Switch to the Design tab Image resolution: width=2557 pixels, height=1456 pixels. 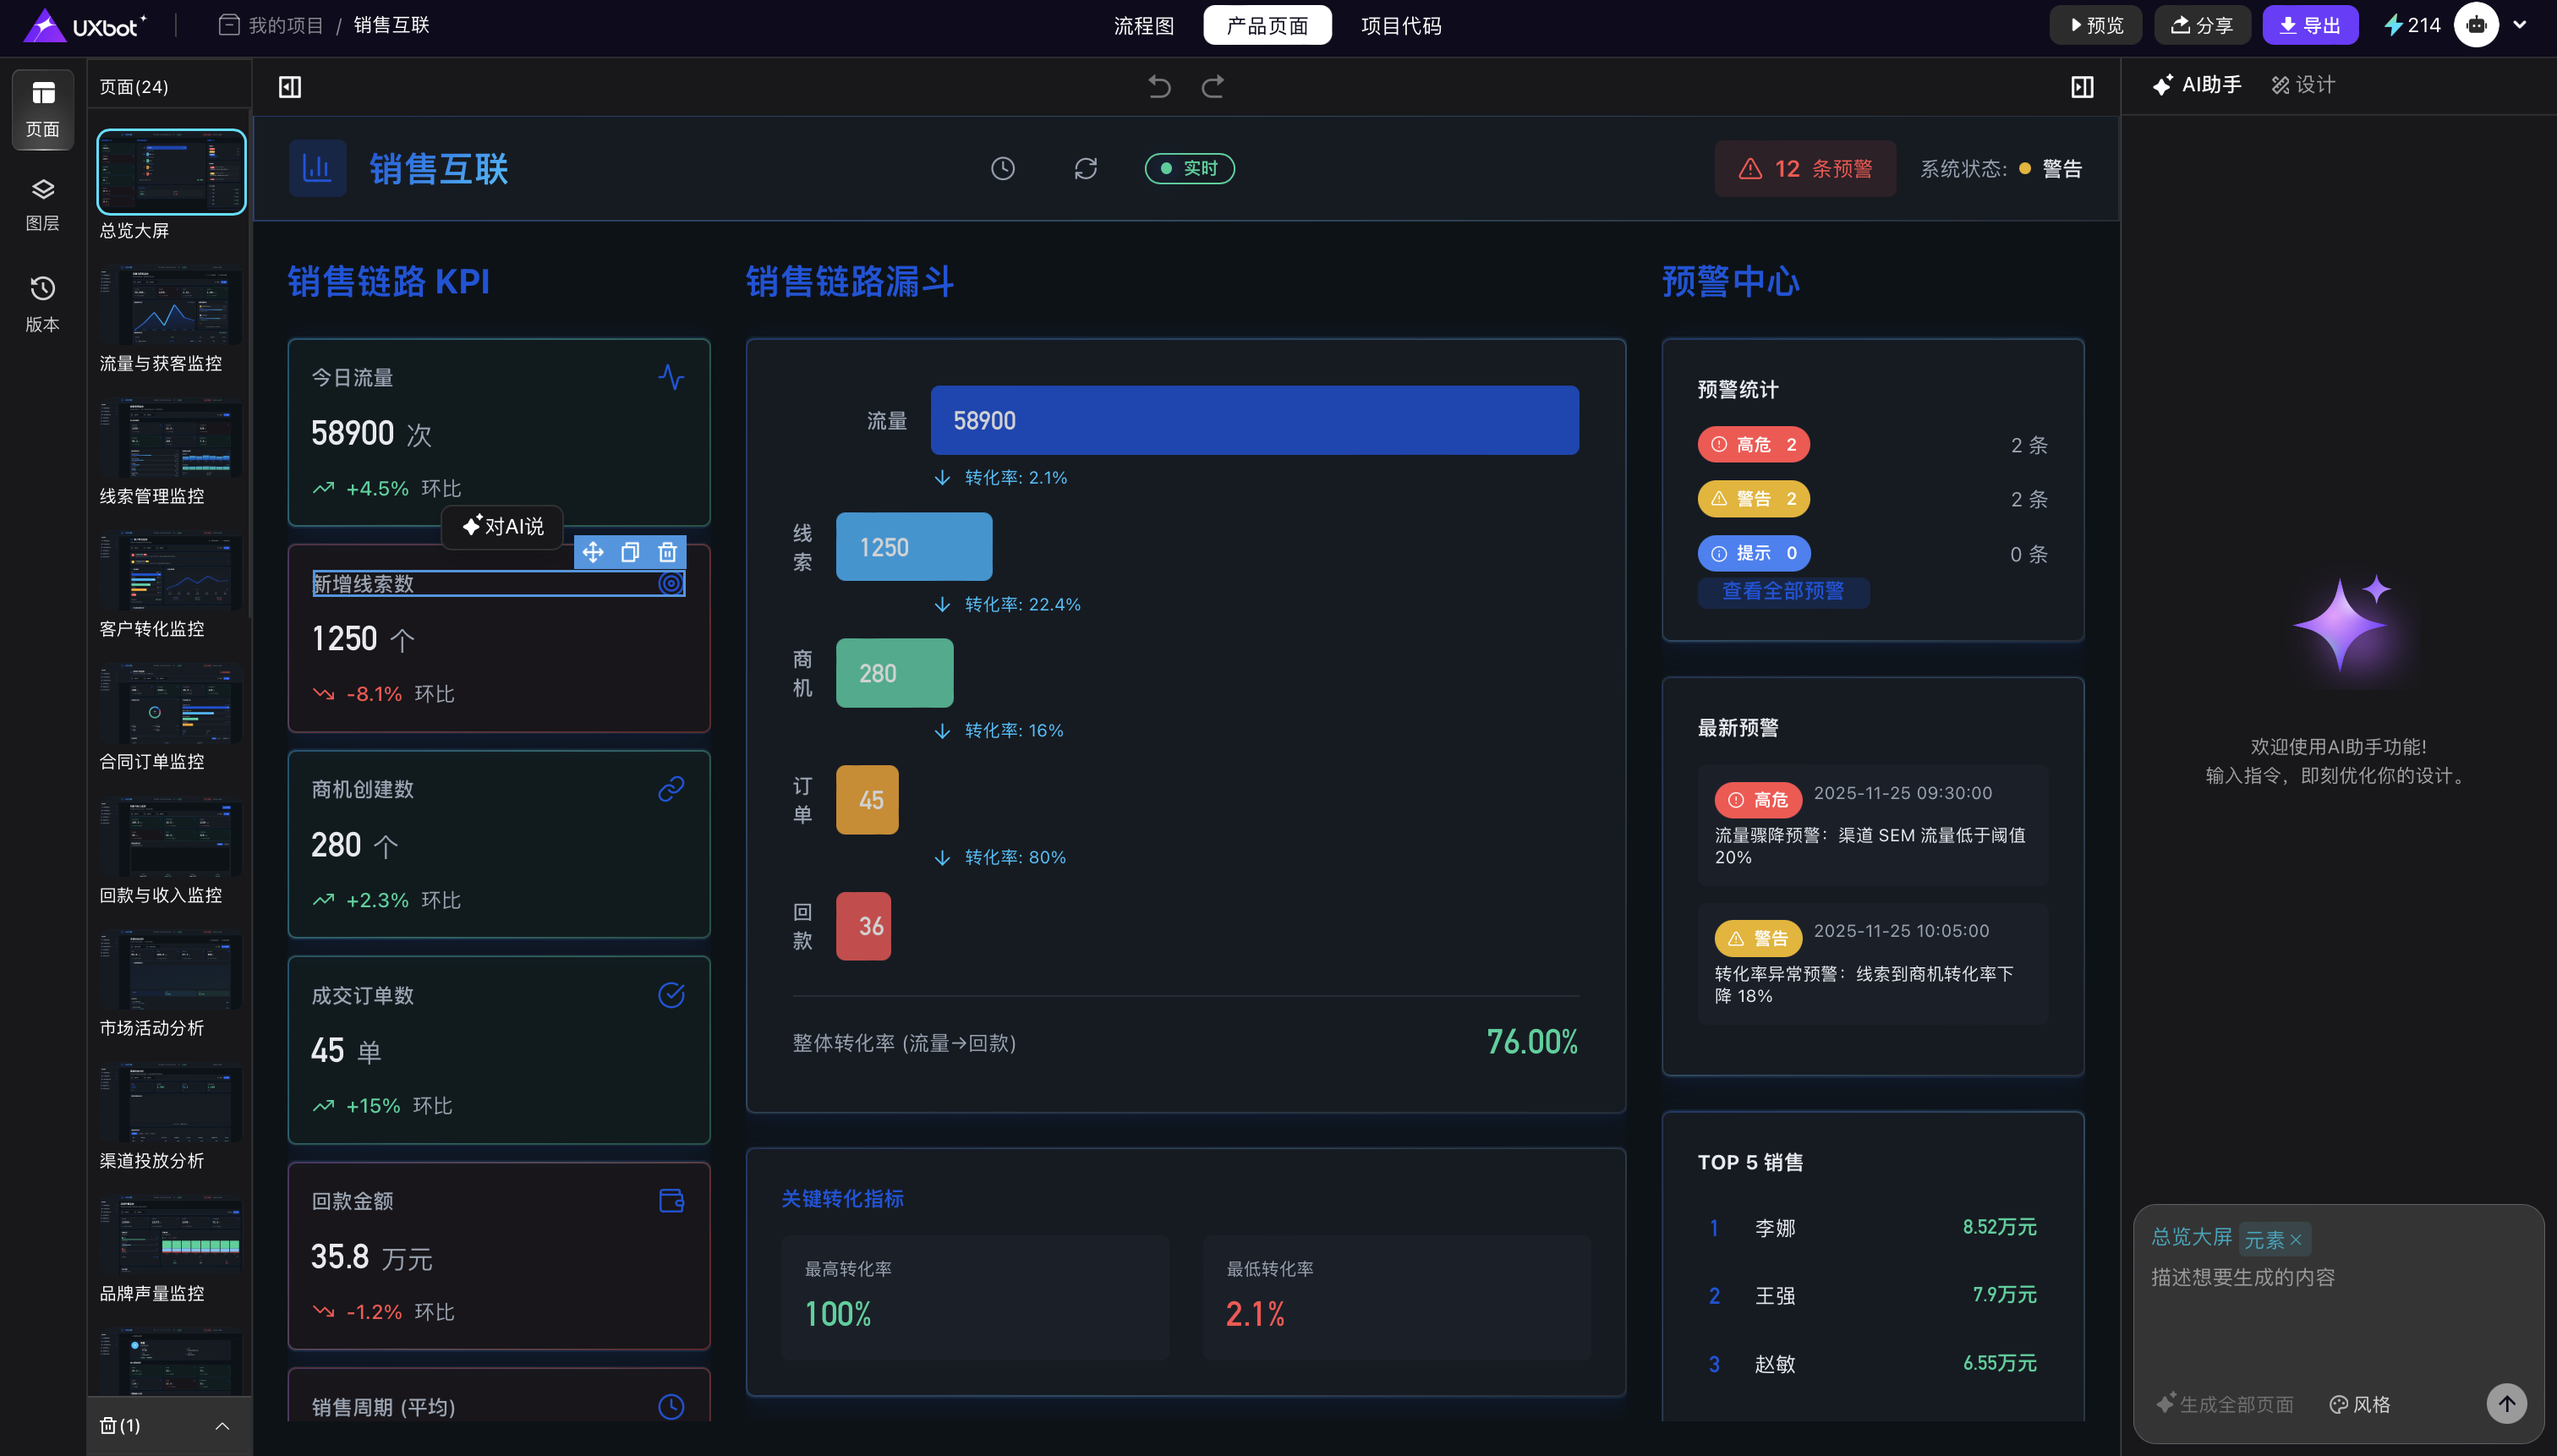point(2303,85)
